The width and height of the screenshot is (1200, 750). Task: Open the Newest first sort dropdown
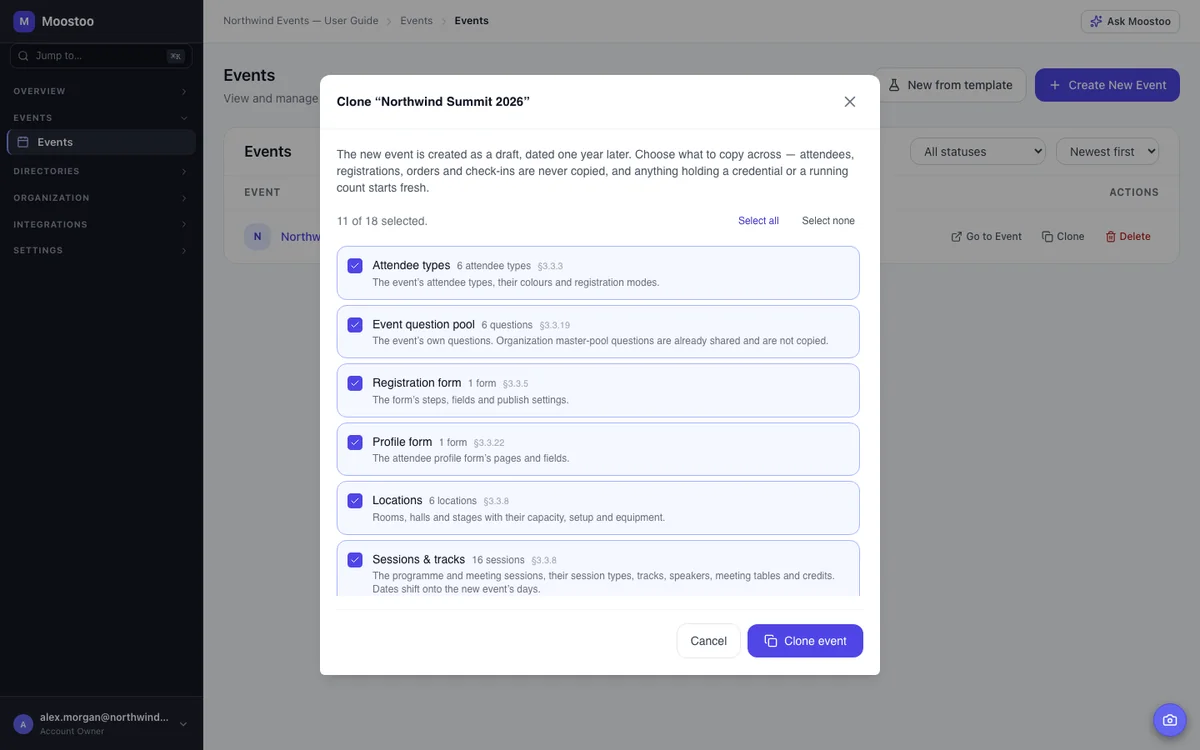pyautogui.click(x=1108, y=152)
